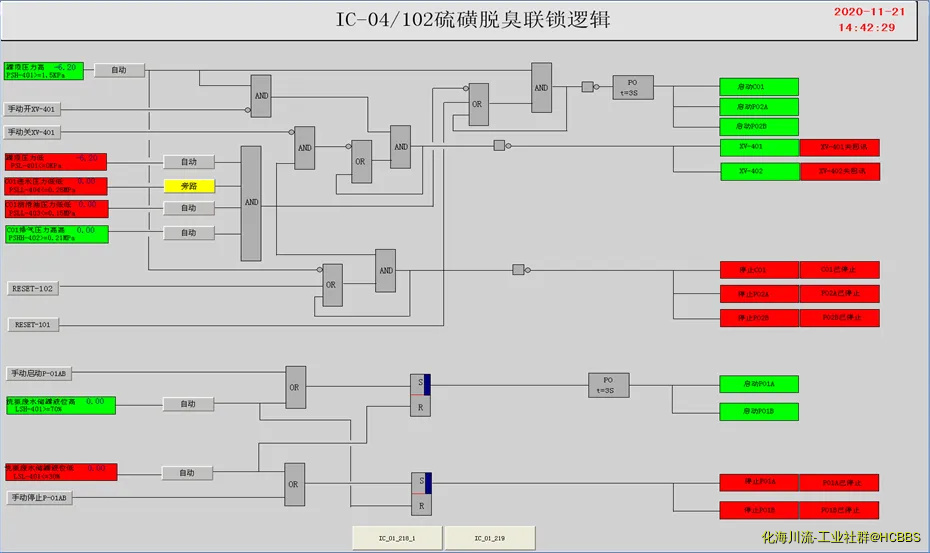This screenshot has width=930, height=553.
Task: Click the 手动停止P-01AB button
Action: (x=39, y=498)
